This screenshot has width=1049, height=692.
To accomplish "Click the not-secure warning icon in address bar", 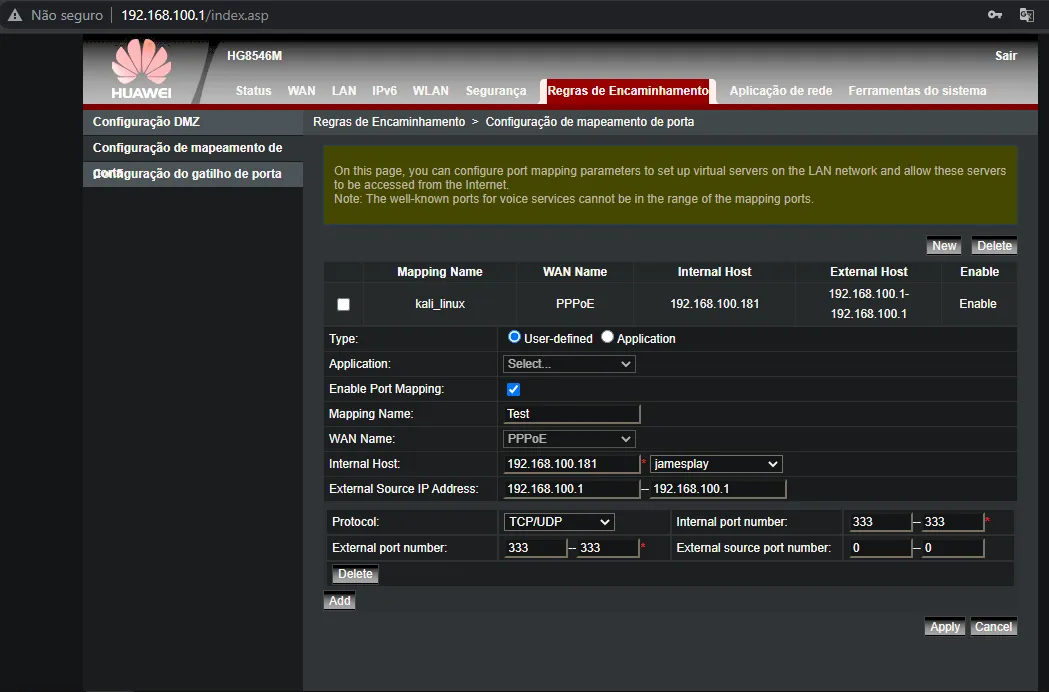I will click(15, 16).
